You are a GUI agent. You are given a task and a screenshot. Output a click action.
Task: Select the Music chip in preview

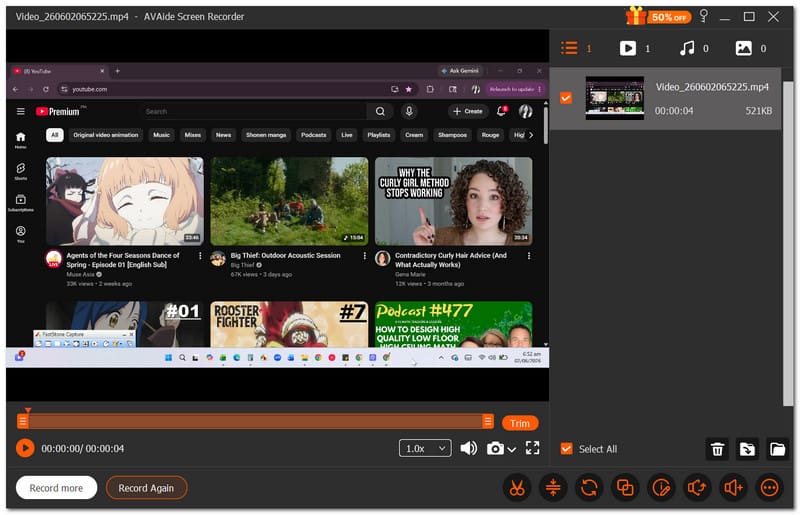pos(161,135)
